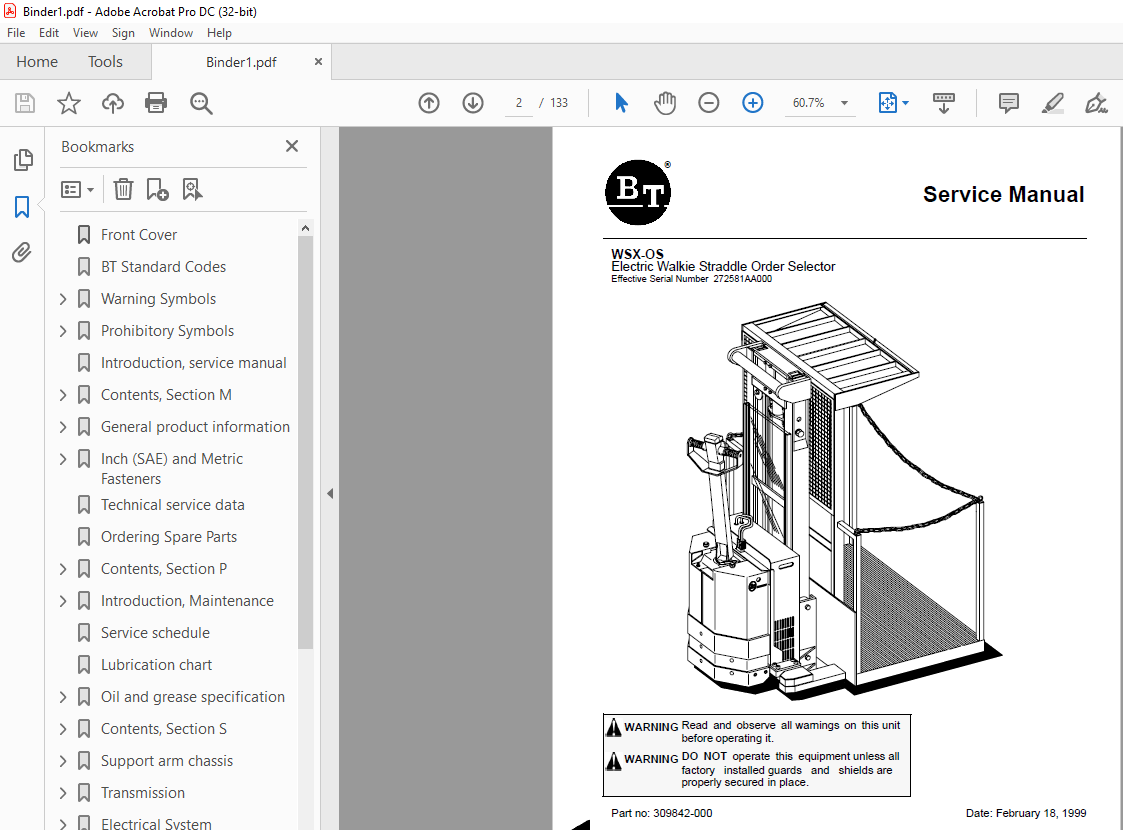The image size is (1123, 830).
Task: Expand Inch (SAE) and Metric Fasteners
Action: point(63,459)
